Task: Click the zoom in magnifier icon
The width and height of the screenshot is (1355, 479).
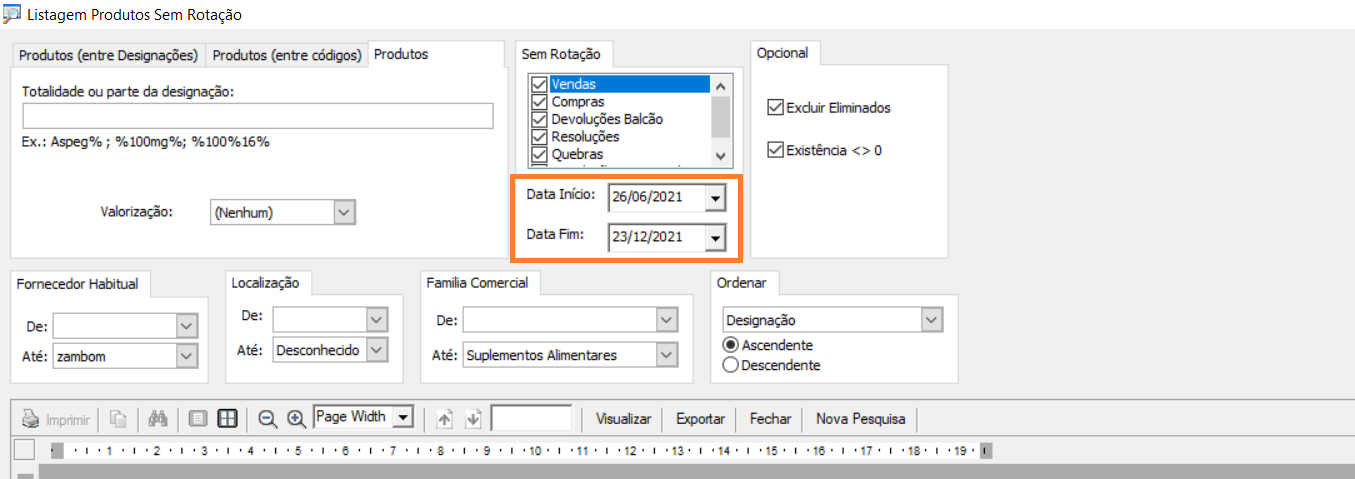Action: pyautogui.click(x=296, y=419)
